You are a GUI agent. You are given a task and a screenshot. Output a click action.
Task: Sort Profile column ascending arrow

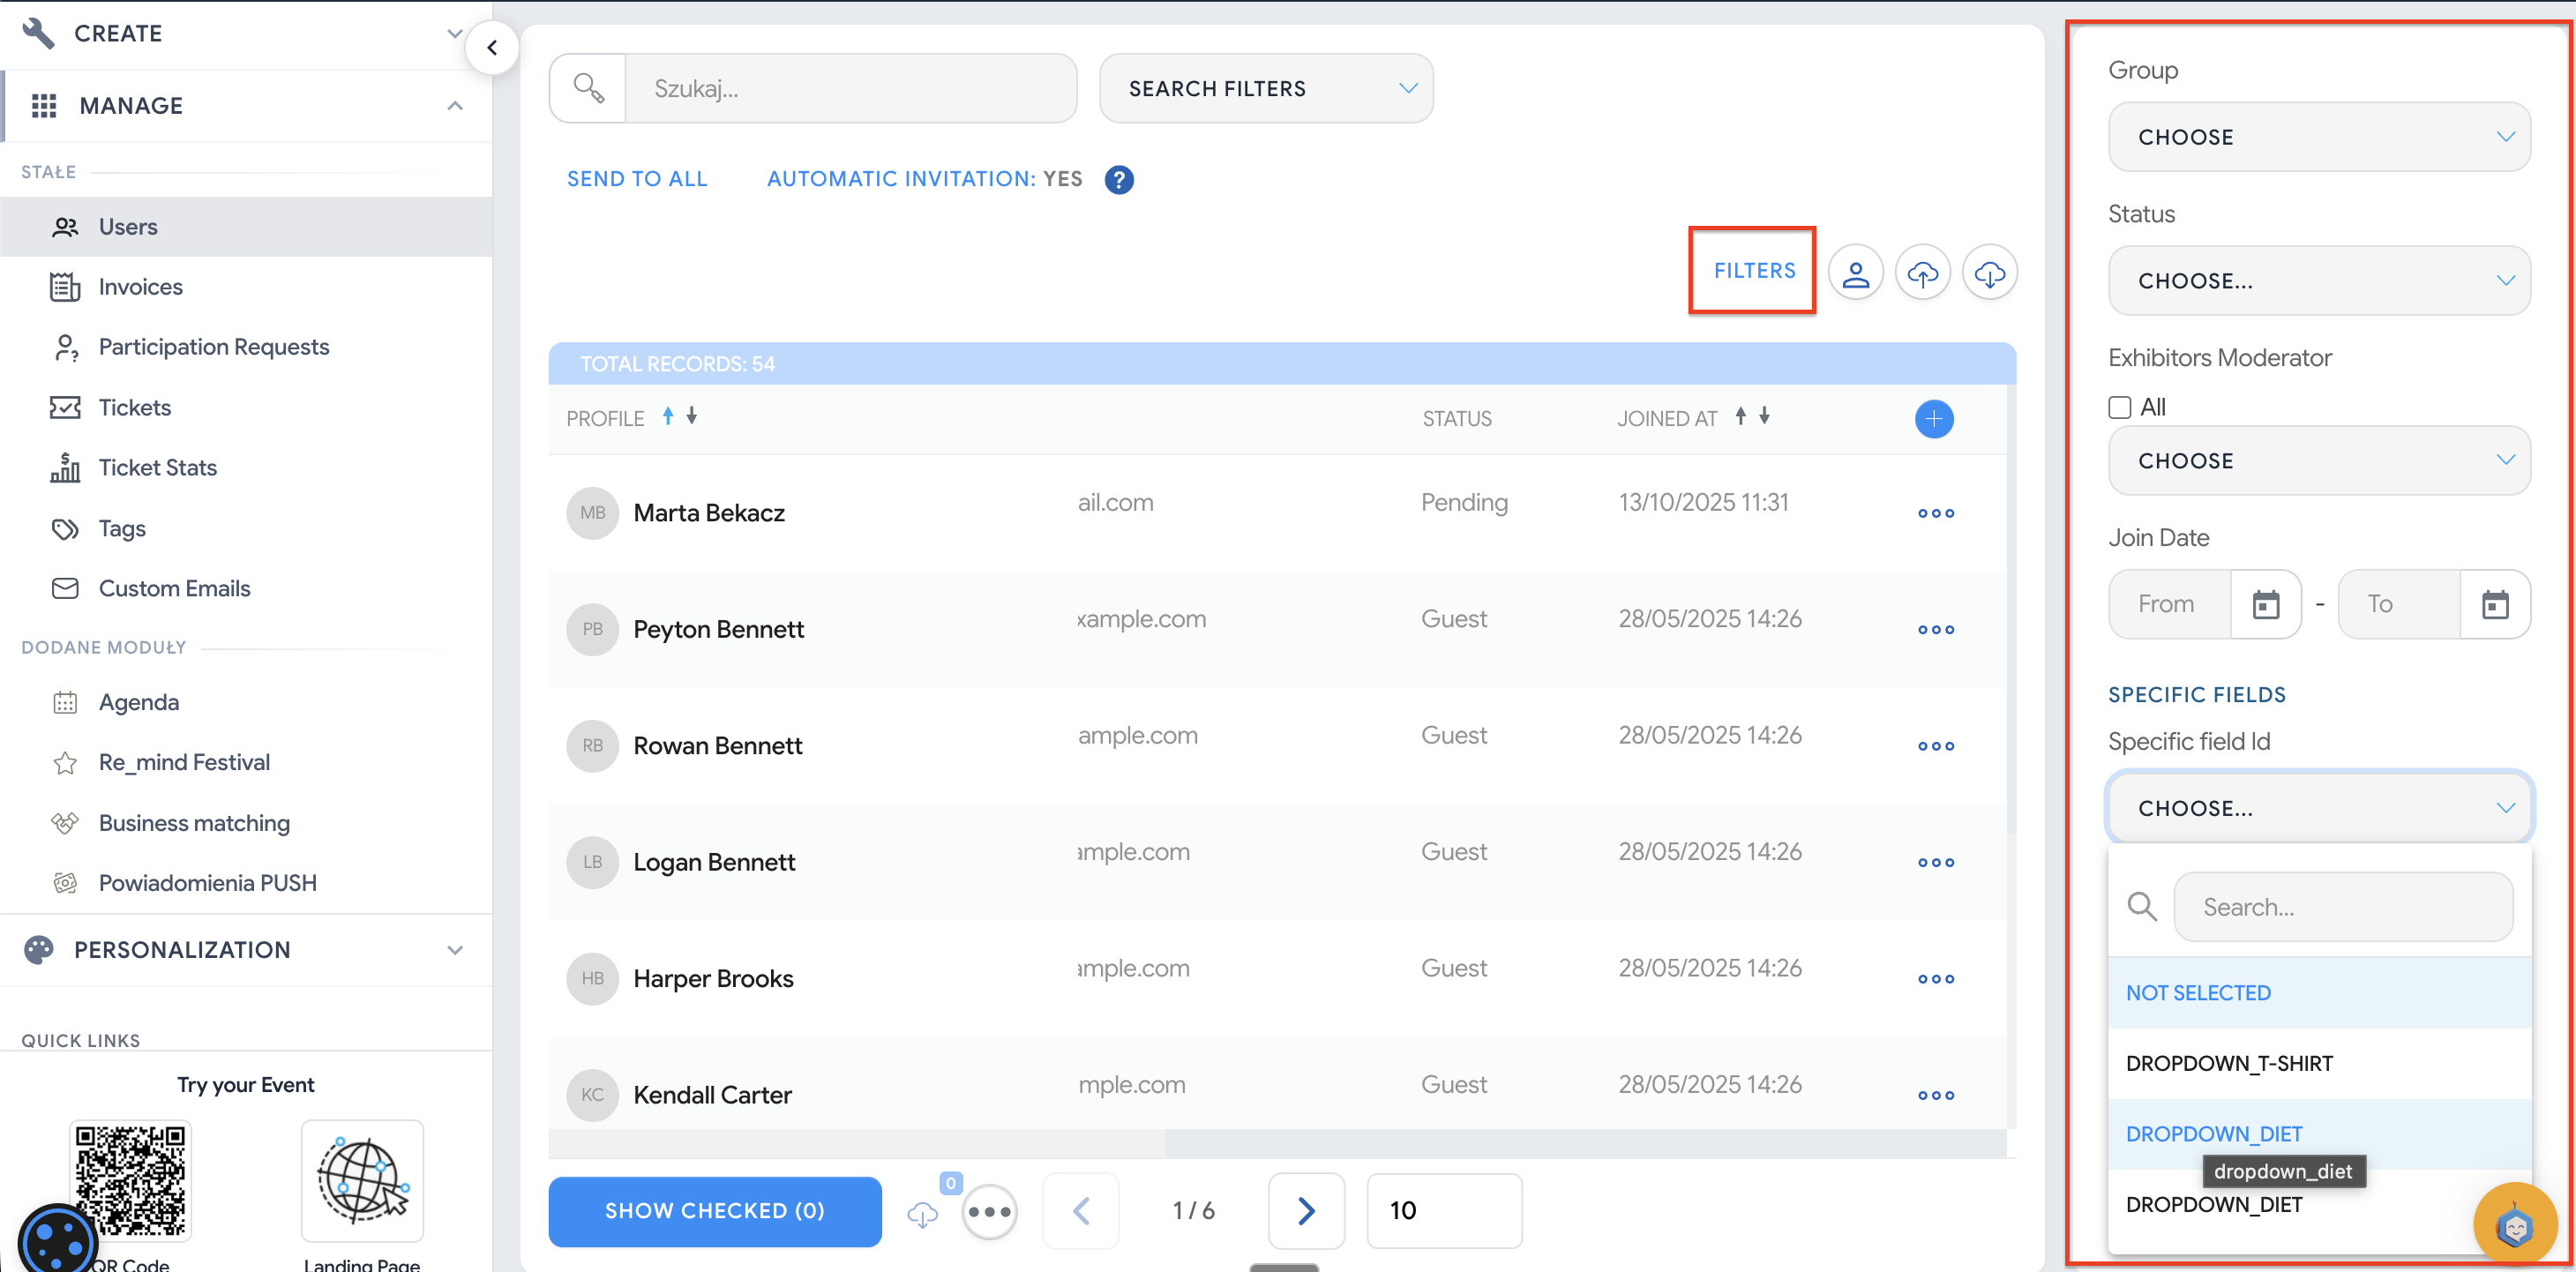click(x=668, y=417)
